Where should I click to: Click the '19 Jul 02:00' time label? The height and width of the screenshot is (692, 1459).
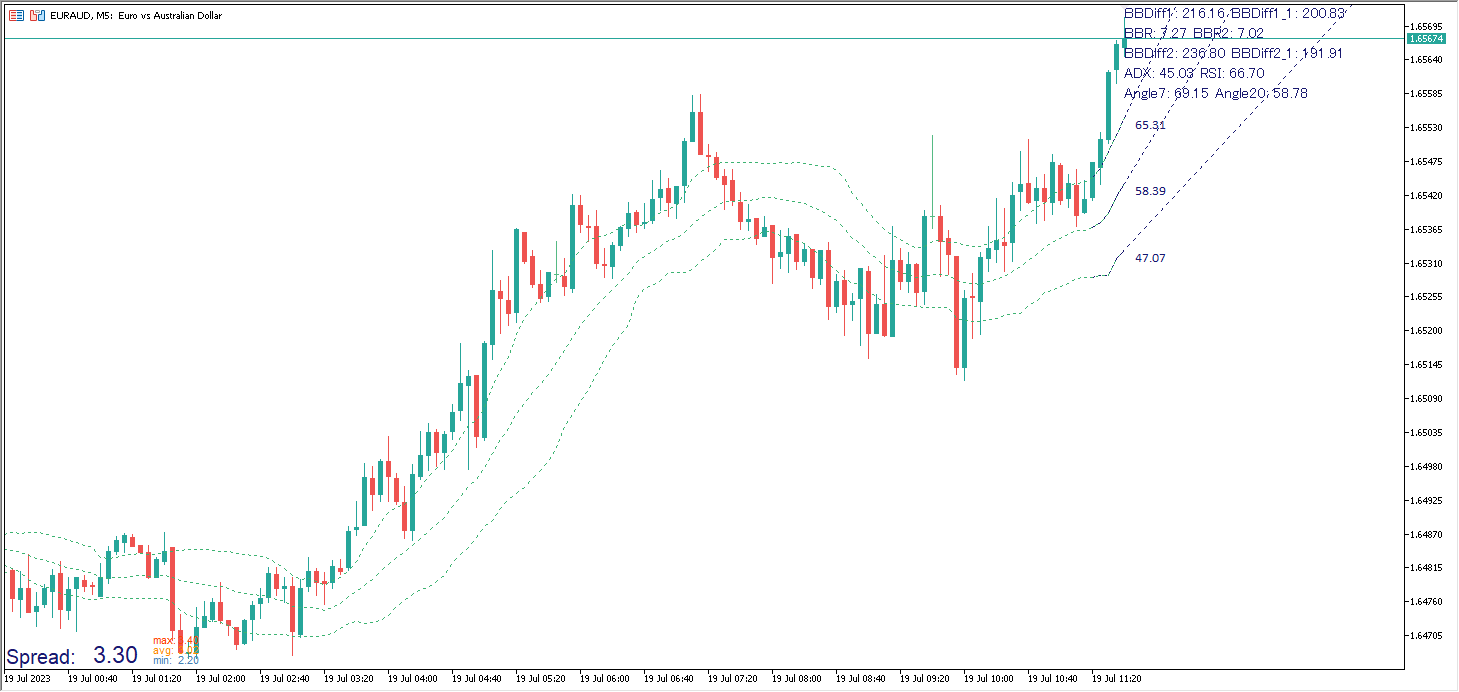220,678
